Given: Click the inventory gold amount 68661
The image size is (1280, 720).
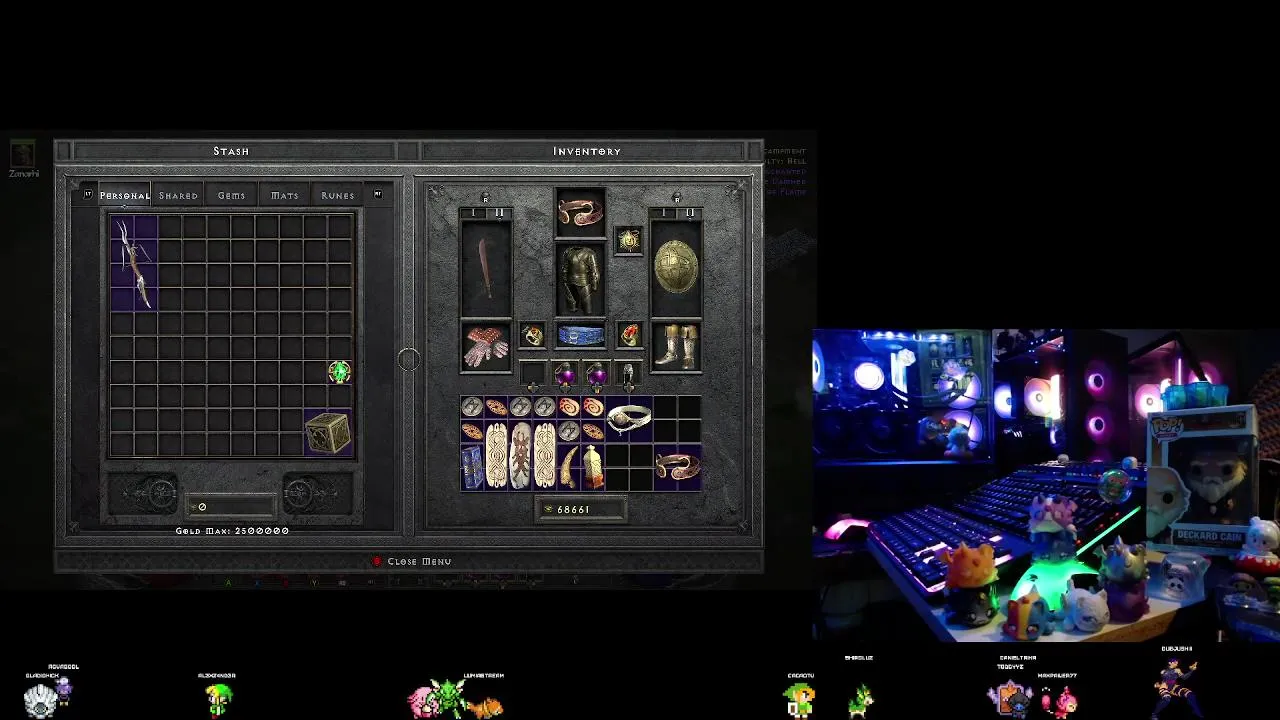Looking at the screenshot, I should [x=574, y=510].
